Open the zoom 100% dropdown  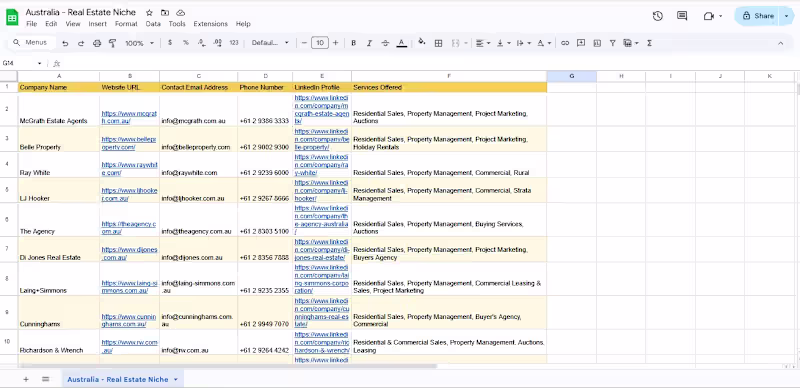(139, 43)
